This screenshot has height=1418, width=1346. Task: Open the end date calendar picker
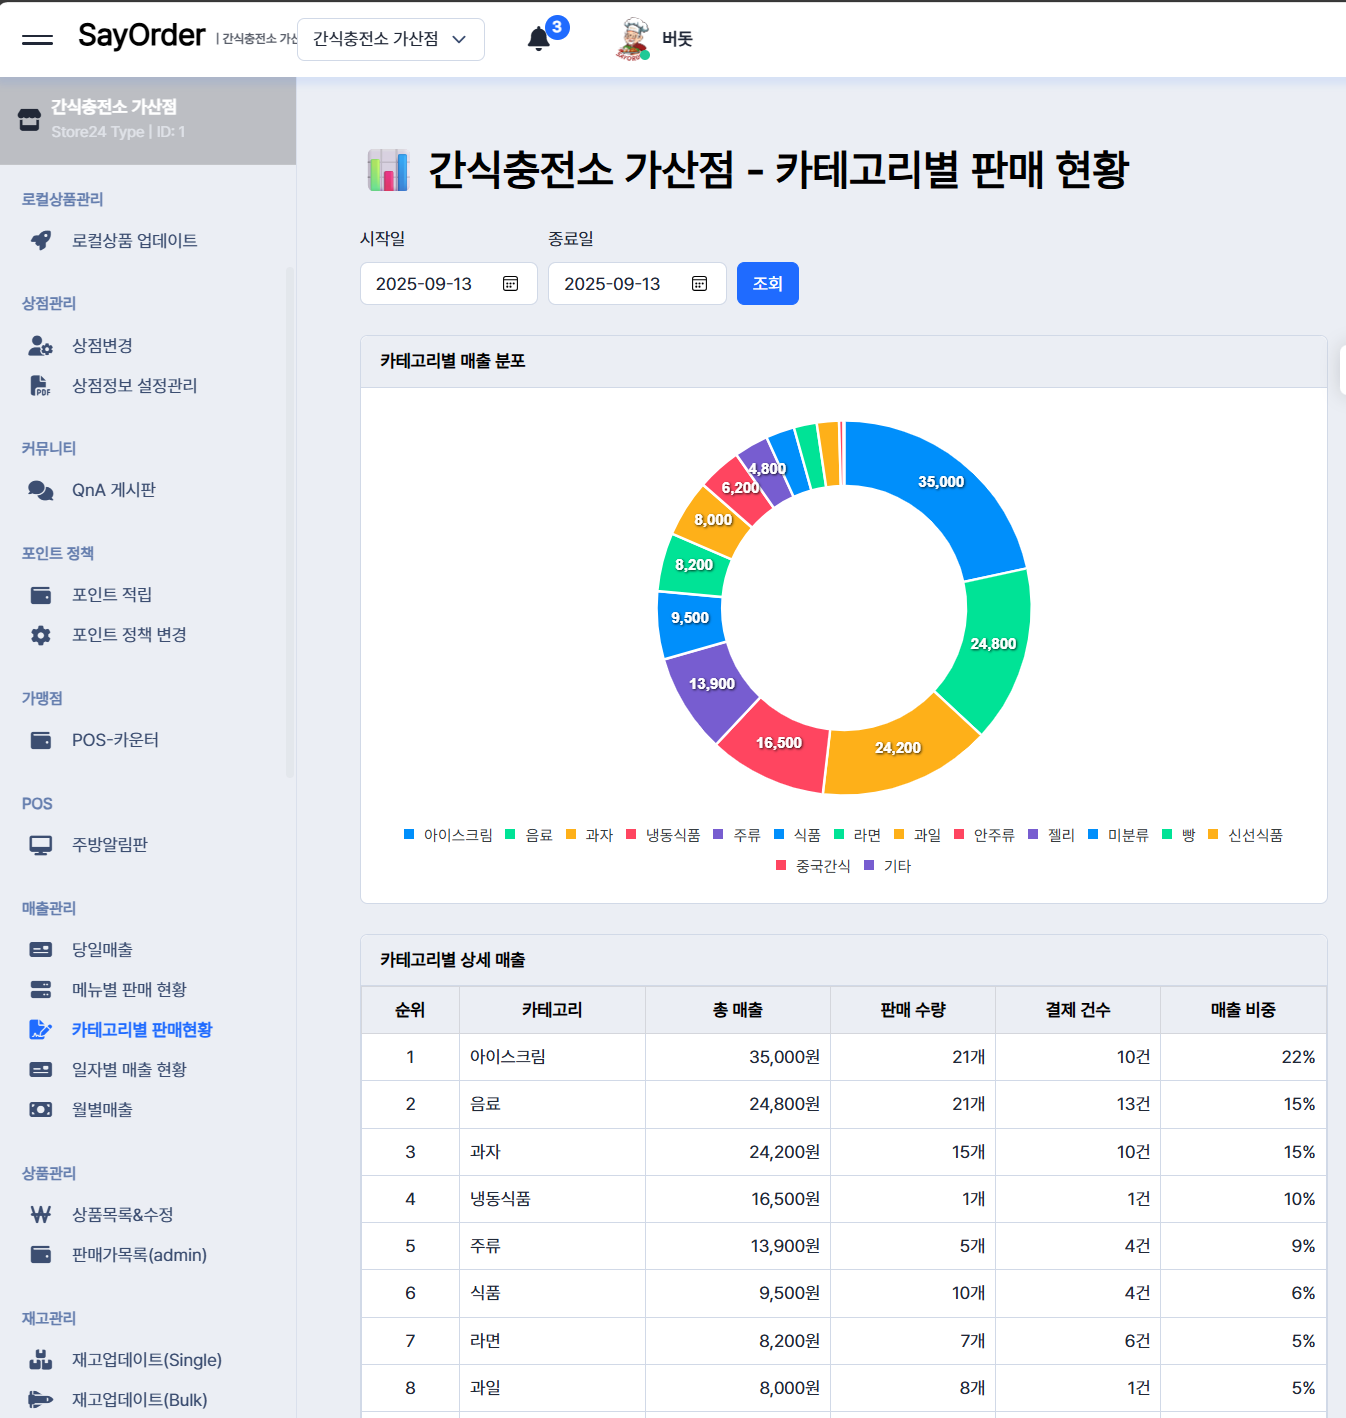click(699, 284)
